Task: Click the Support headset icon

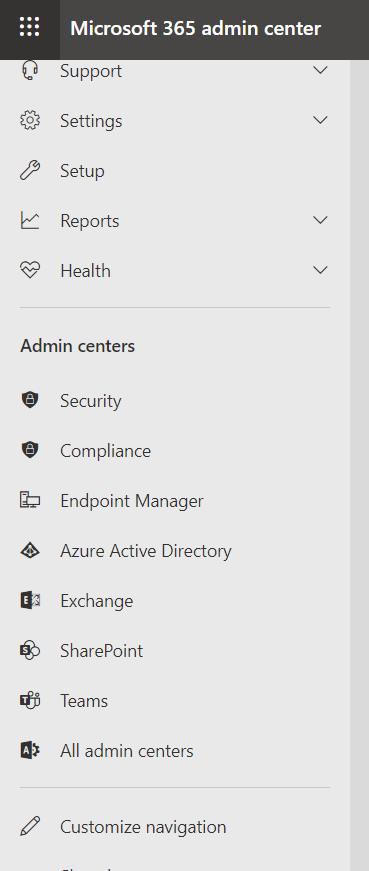Action: pos(30,71)
